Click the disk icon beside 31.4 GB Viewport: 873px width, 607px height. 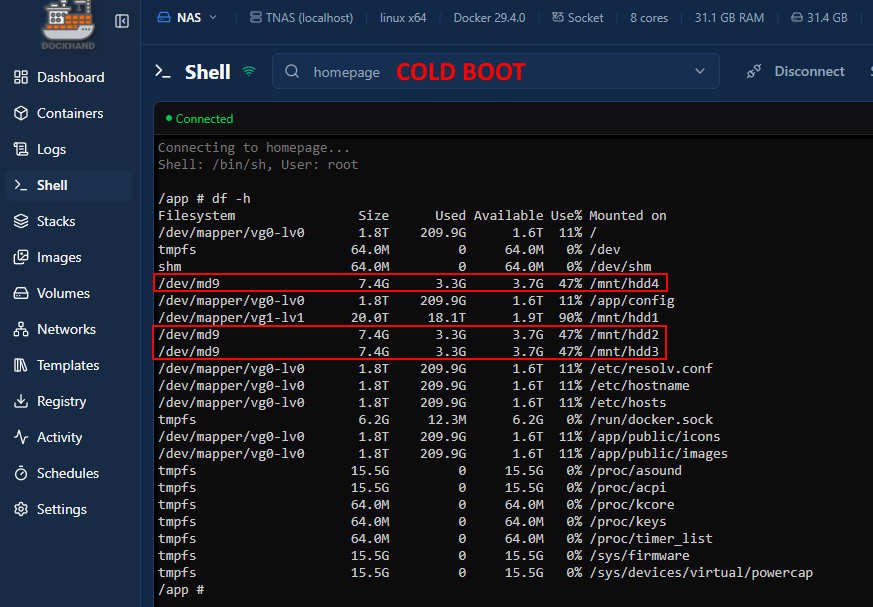coord(797,17)
